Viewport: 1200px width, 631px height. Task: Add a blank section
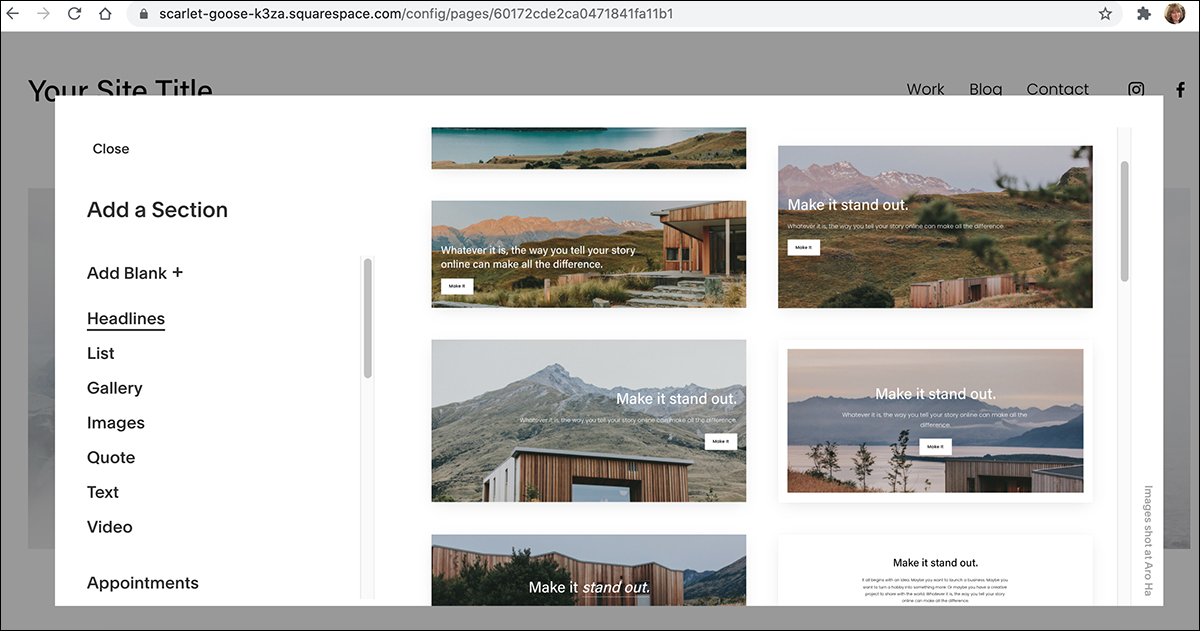point(135,273)
